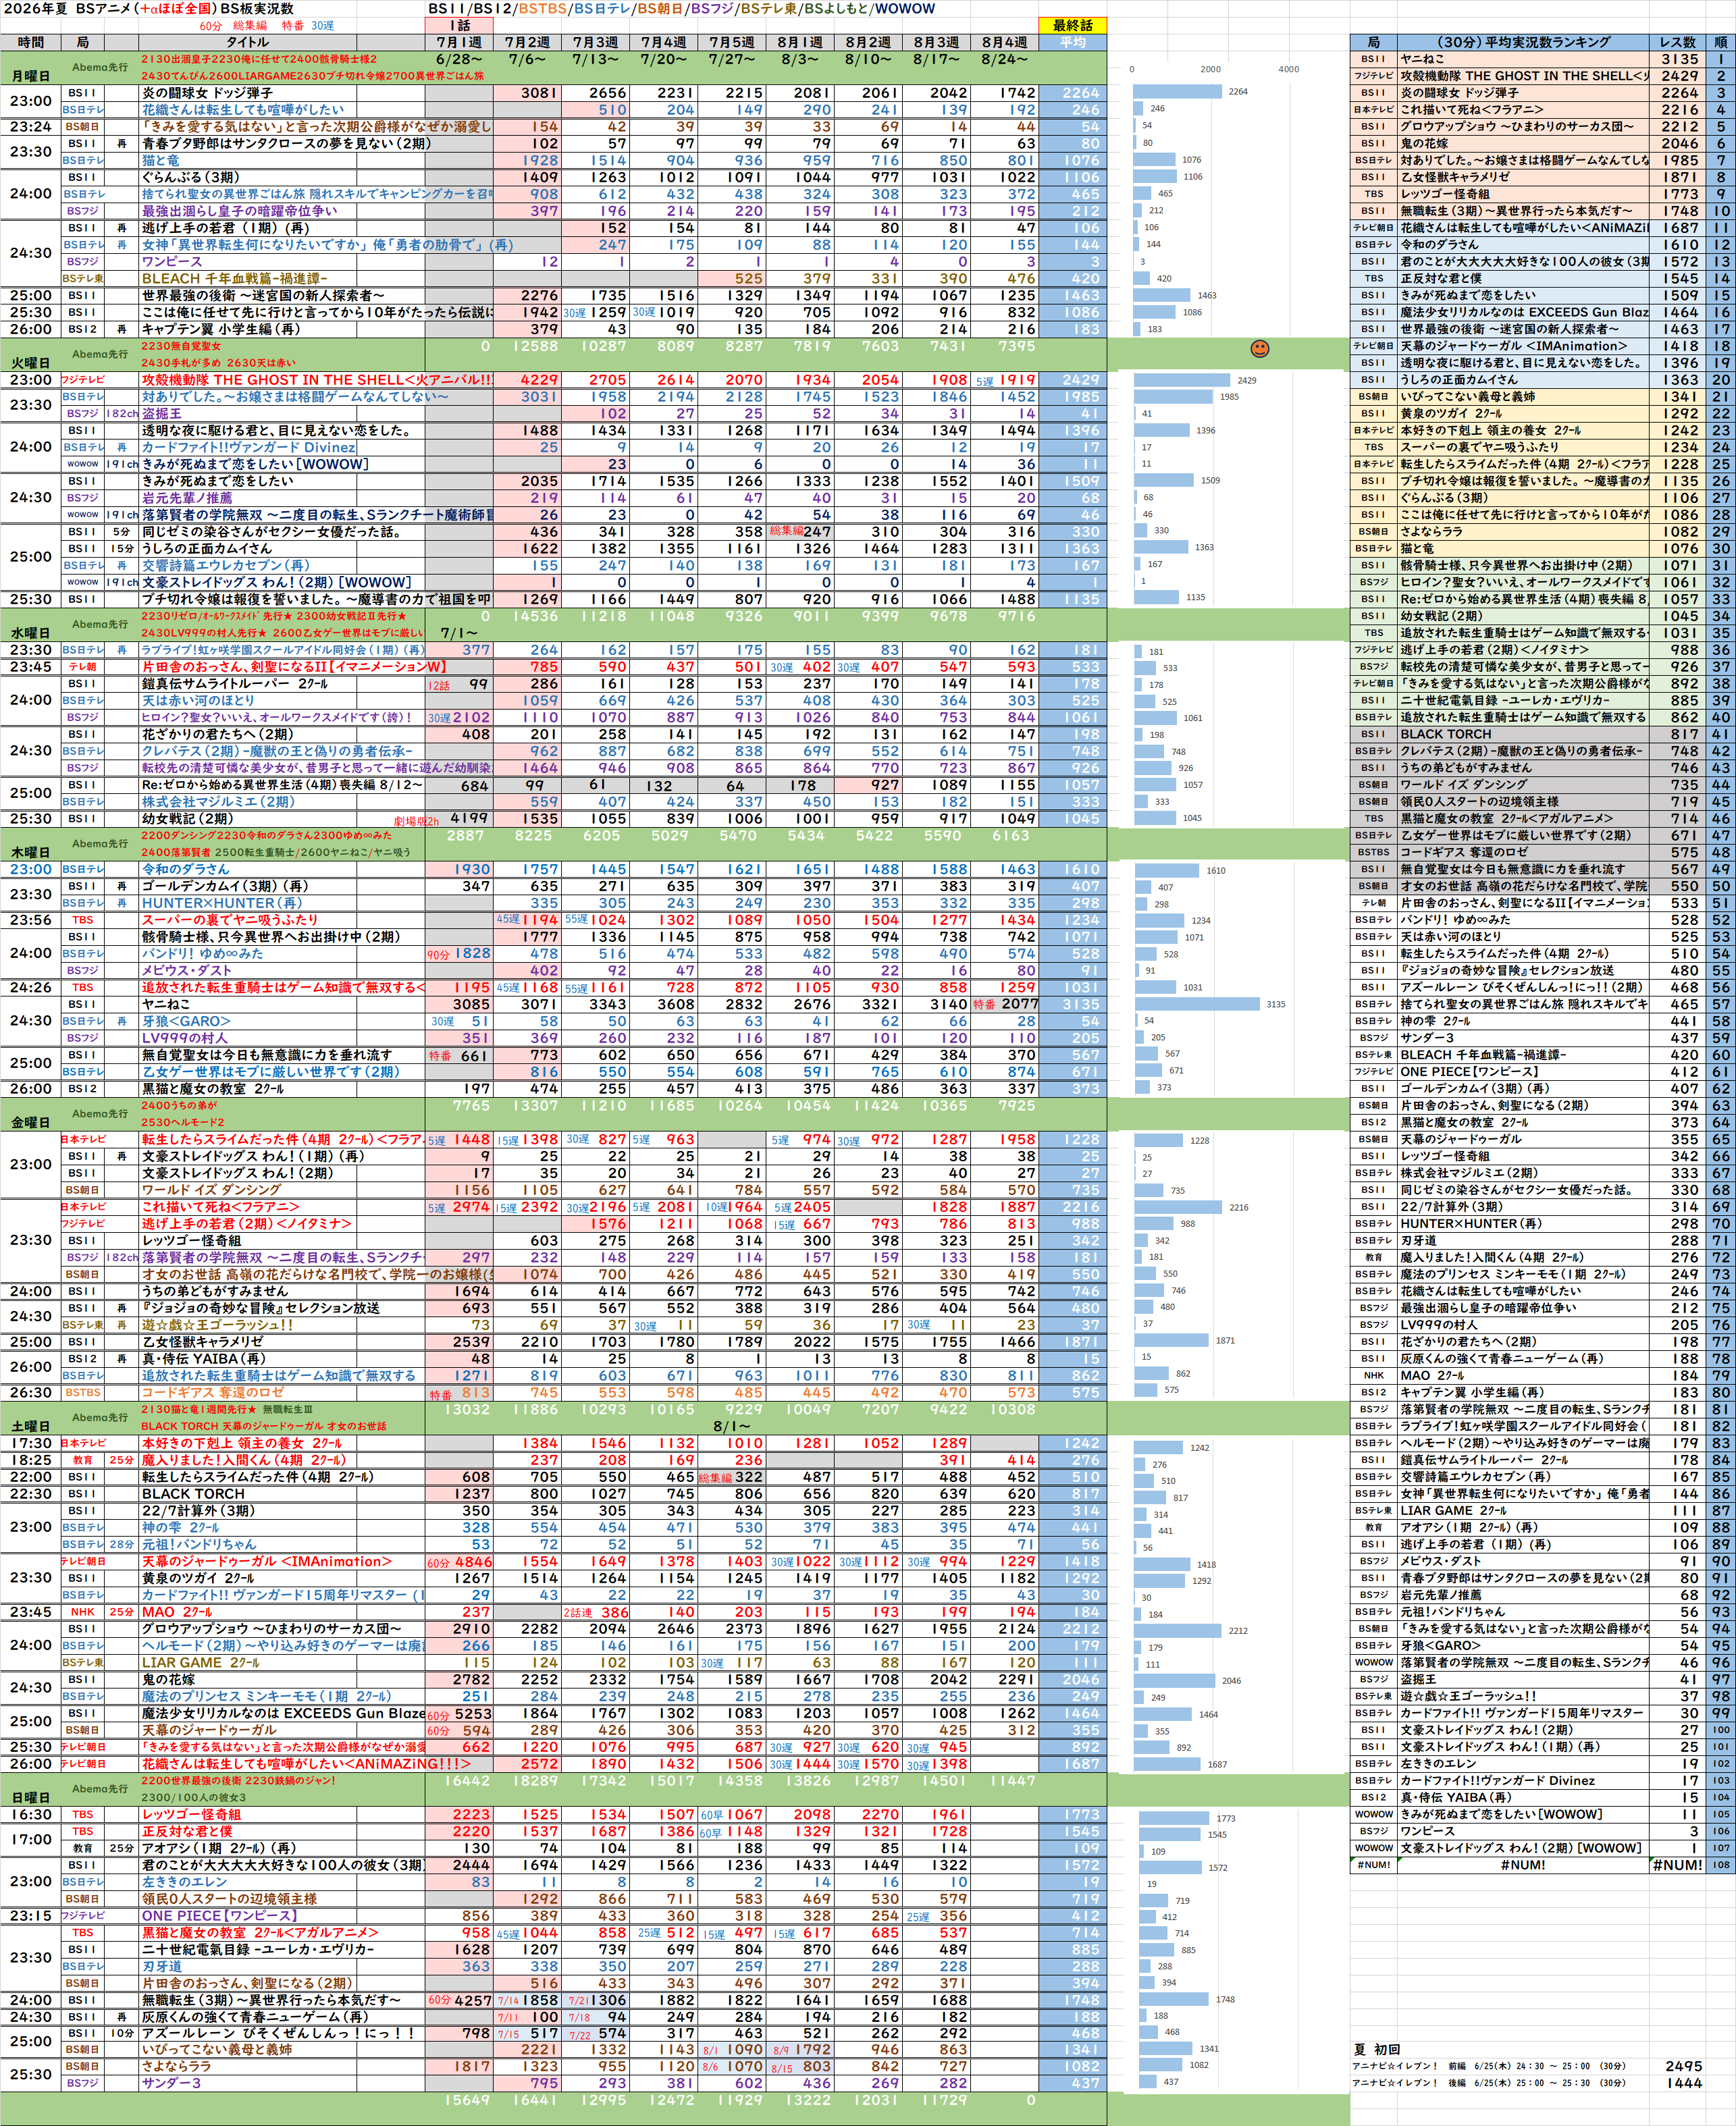Image resolution: width=1736 pixels, height=2126 pixels.
Task: Select the '最終話' yellow header cell
Action: (1073, 26)
